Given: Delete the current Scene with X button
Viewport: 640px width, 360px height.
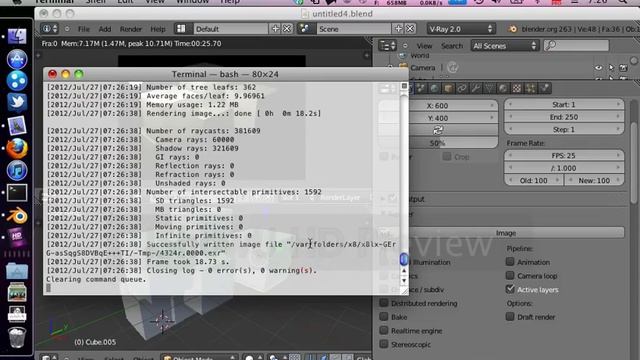Looking at the screenshot, I should pyautogui.click(x=410, y=29).
